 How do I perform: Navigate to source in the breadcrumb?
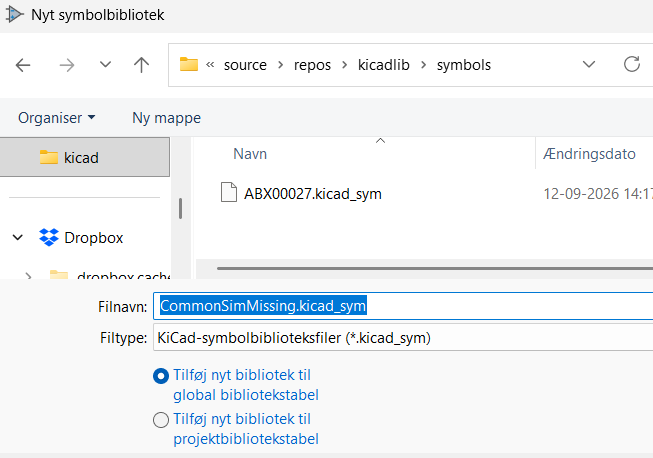coord(245,65)
